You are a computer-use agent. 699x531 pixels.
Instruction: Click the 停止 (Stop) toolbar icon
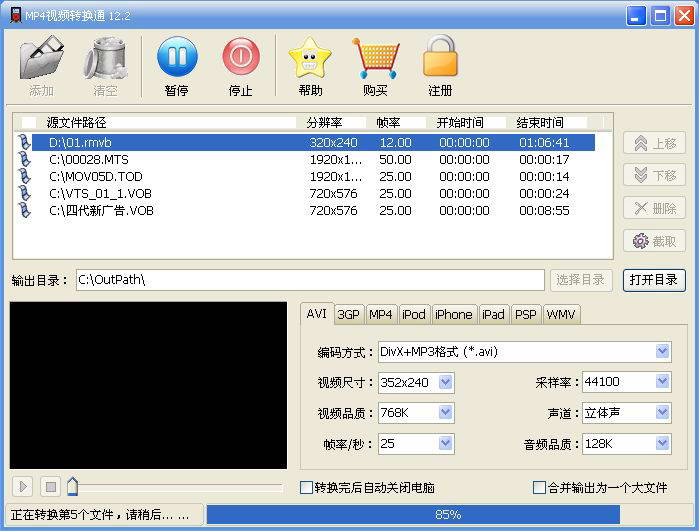(240, 58)
